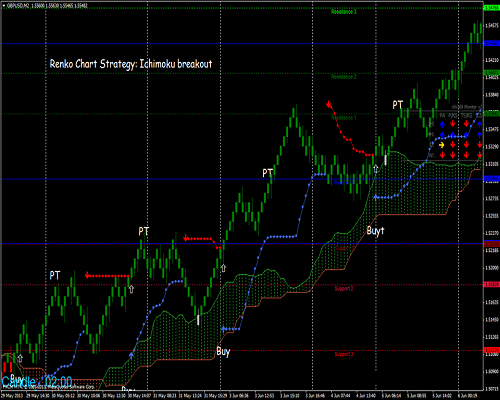This screenshot has height=400, width=500.
Task: Click the green price tag at top of price axis
Action: point(492,8)
